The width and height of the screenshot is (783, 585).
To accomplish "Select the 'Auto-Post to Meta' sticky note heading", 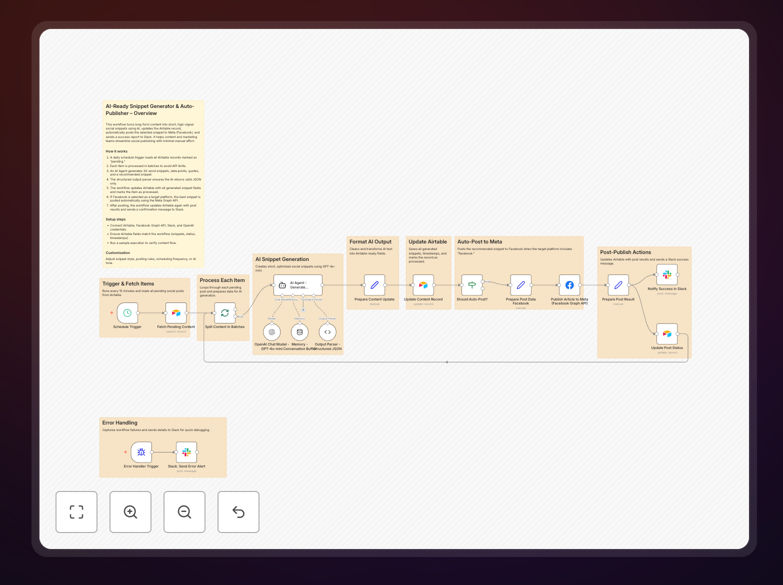I will 480,242.
